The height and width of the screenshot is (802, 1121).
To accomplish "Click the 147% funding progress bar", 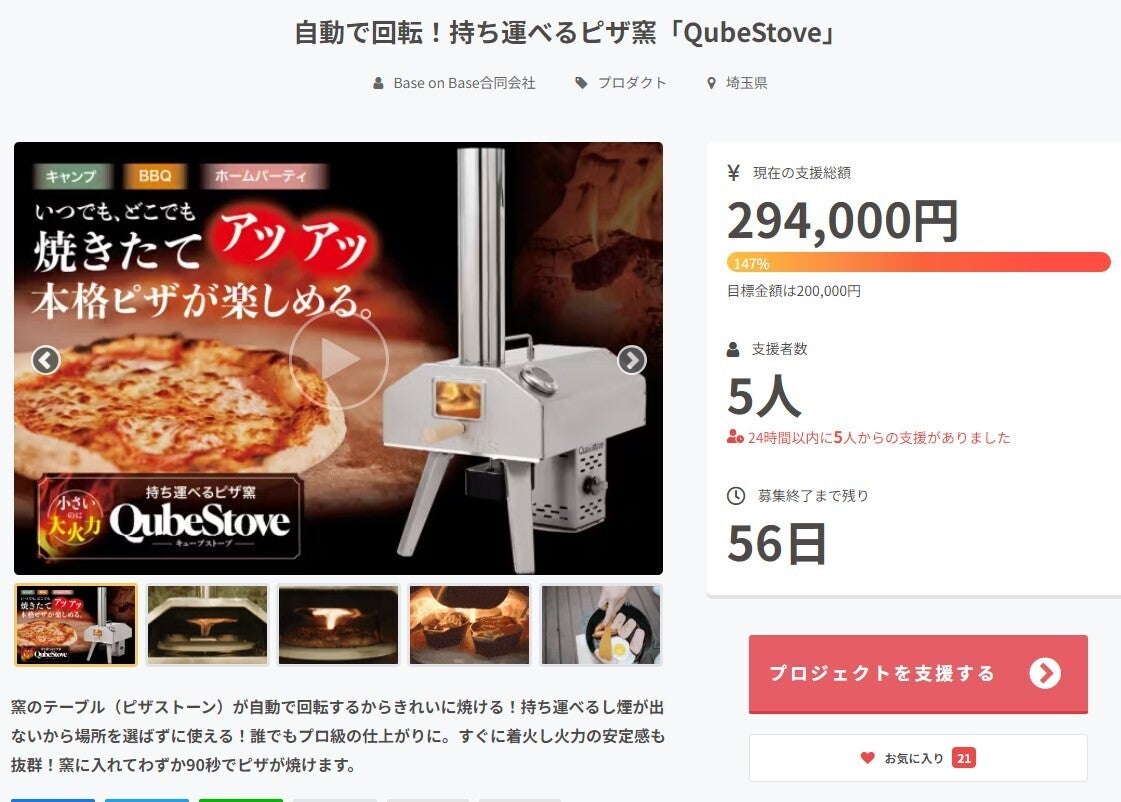I will point(918,262).
